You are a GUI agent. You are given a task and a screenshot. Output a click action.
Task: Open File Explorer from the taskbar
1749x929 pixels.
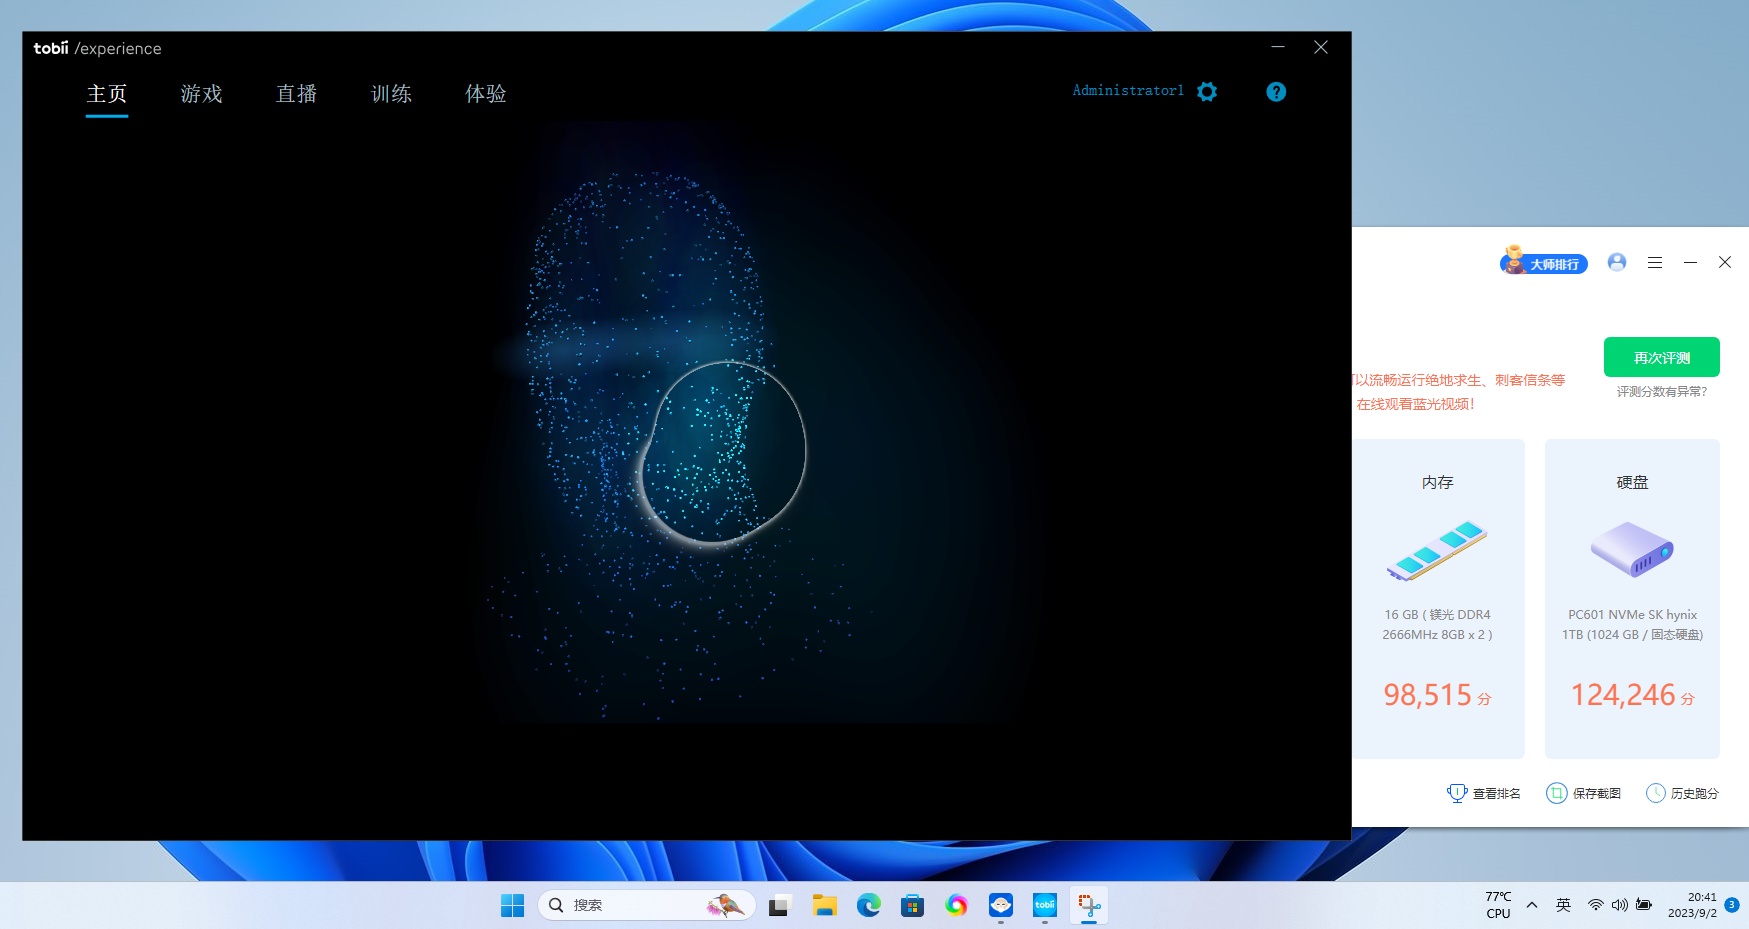click(x=824, y=905)
